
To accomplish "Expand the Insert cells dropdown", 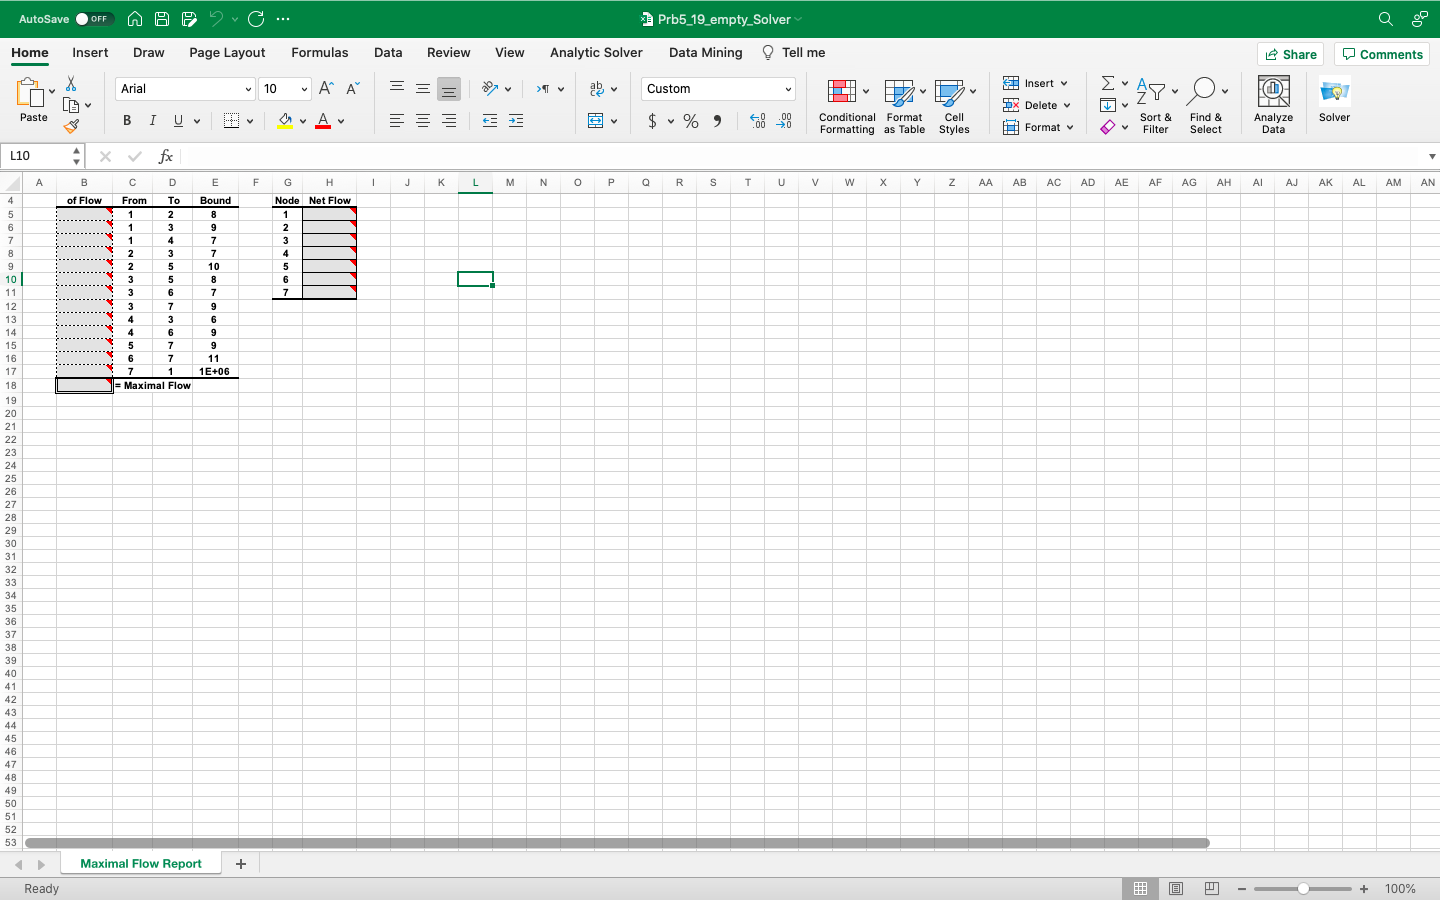I will (1064, 83).
